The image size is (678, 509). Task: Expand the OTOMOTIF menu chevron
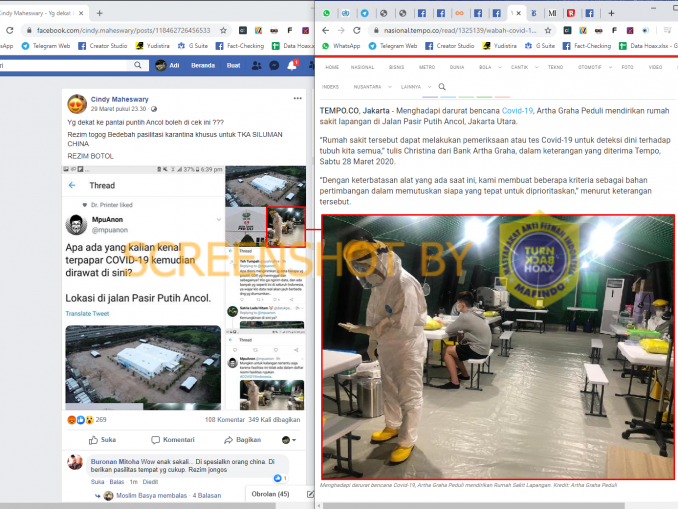611,67
